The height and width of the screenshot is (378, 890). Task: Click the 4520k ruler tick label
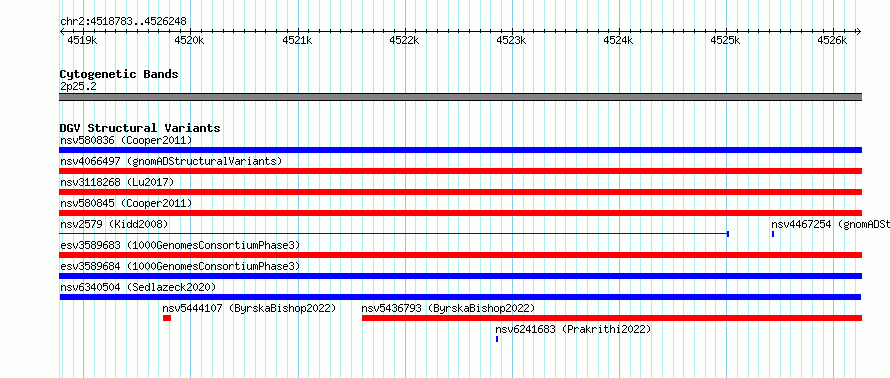(190, 40)
